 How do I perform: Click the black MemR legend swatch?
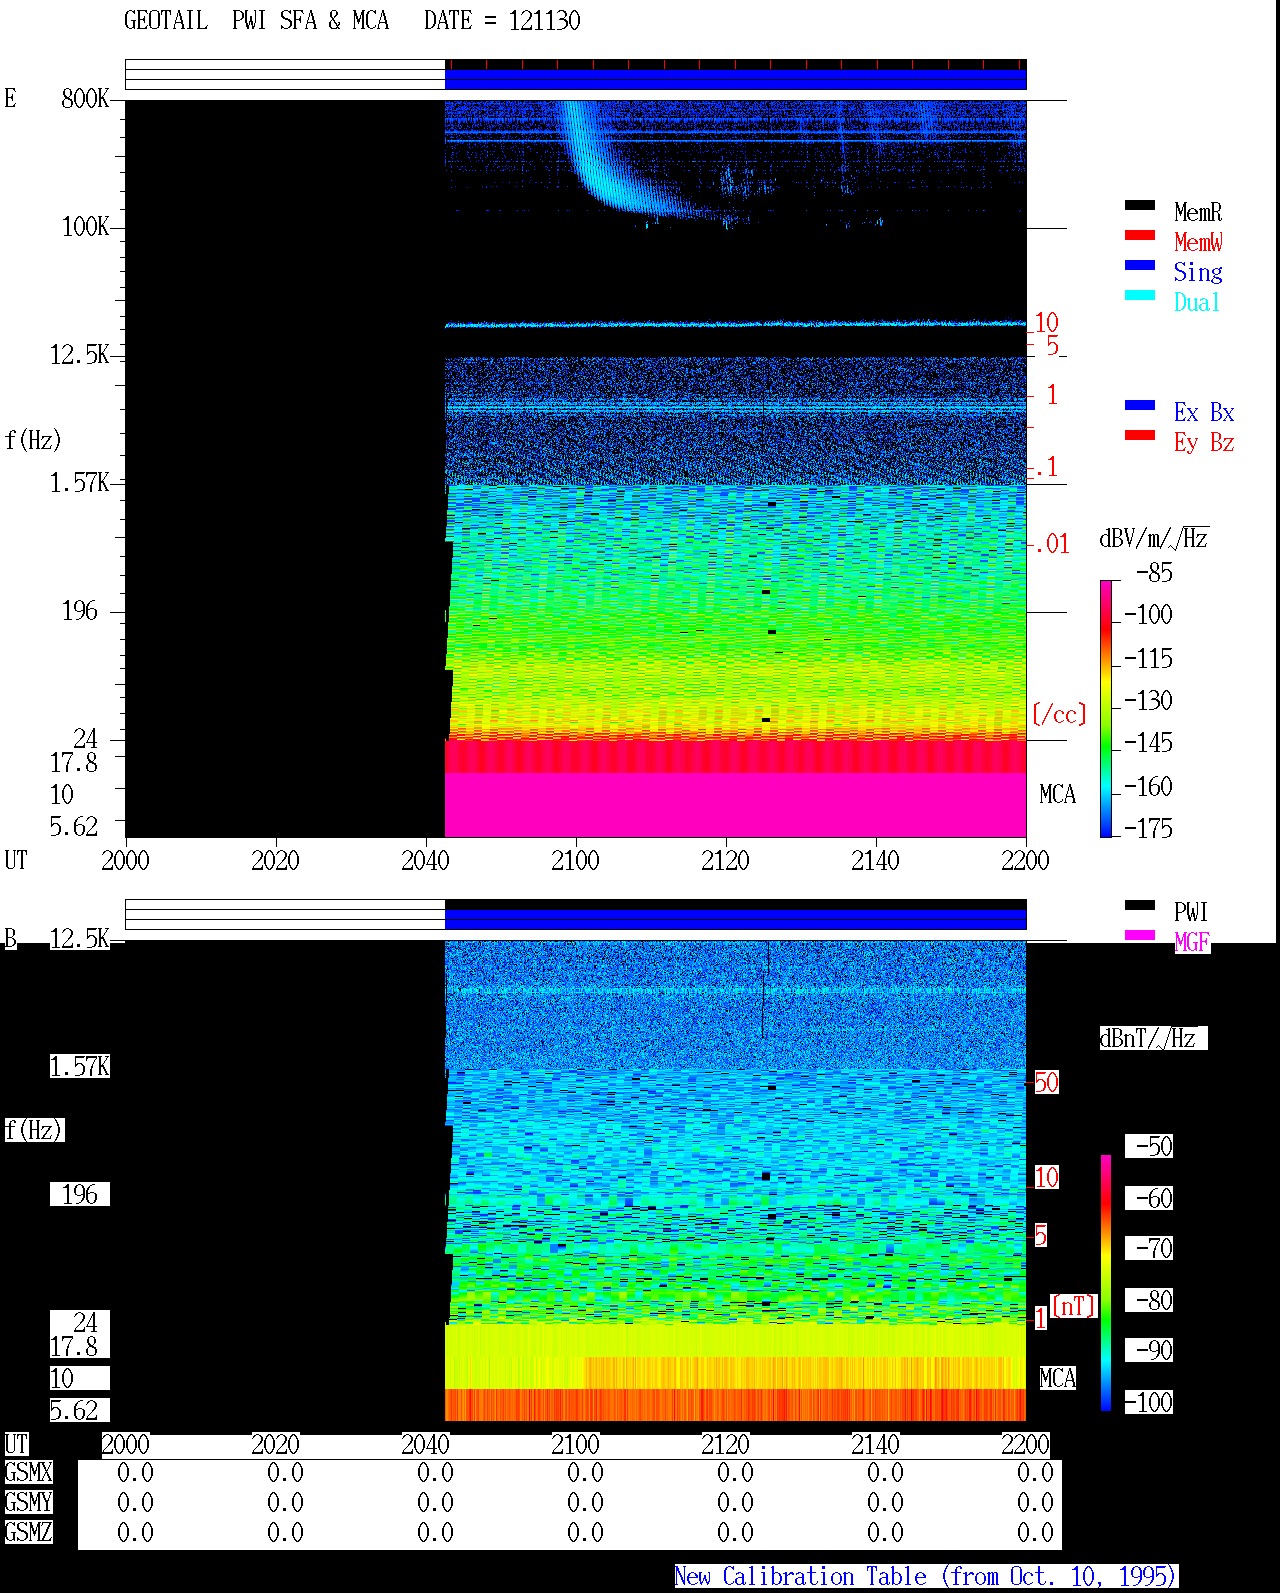point(1139,205)
